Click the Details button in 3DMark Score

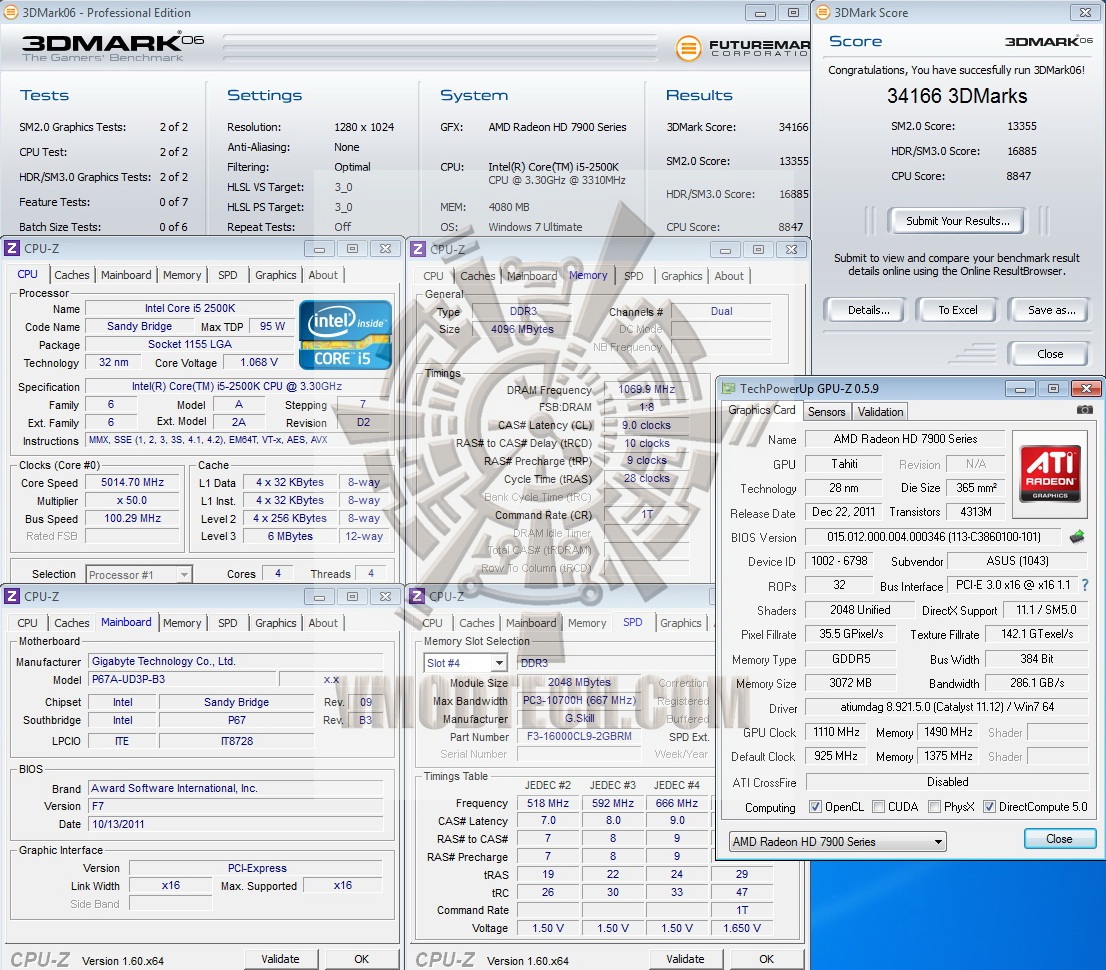click(868, 310)
